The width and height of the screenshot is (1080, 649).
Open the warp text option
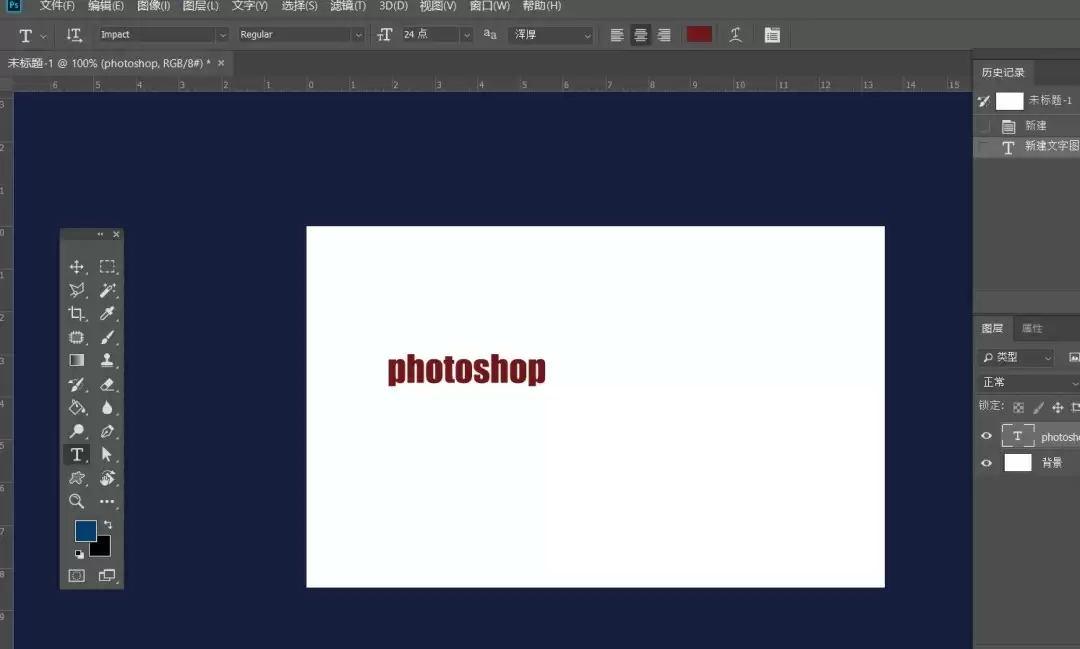(735, 35)
